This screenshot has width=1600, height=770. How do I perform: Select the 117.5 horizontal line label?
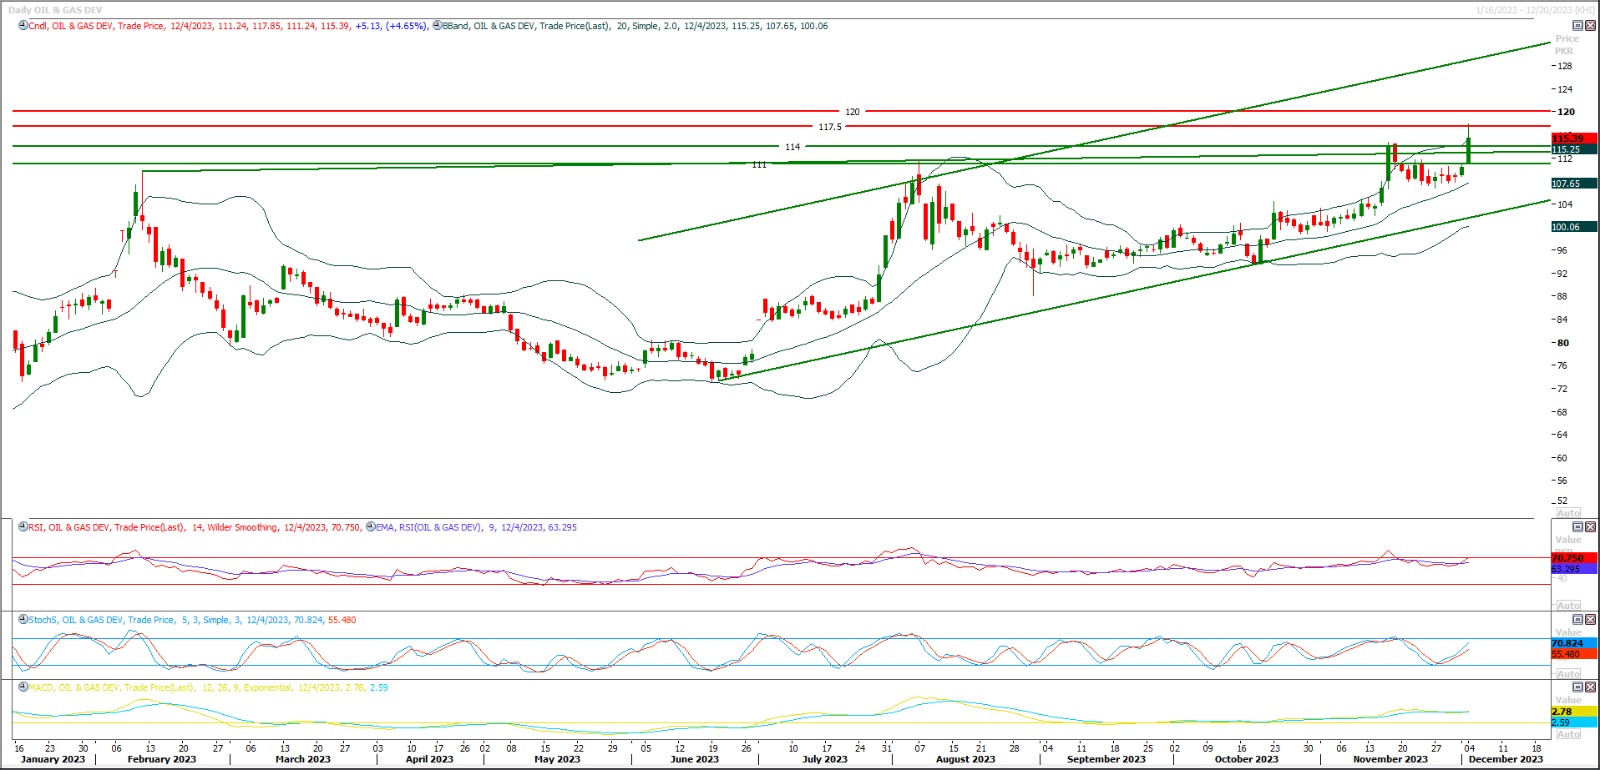click(829, 127)
